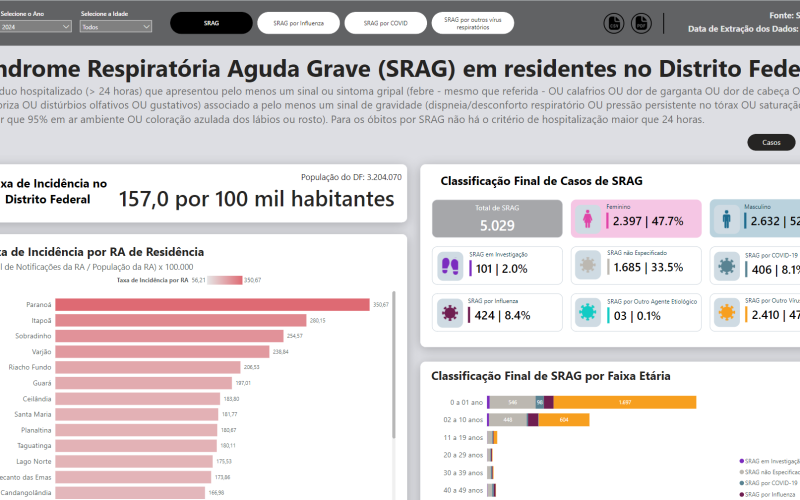Click the male figure icon in Masculino card

point(727,219)
